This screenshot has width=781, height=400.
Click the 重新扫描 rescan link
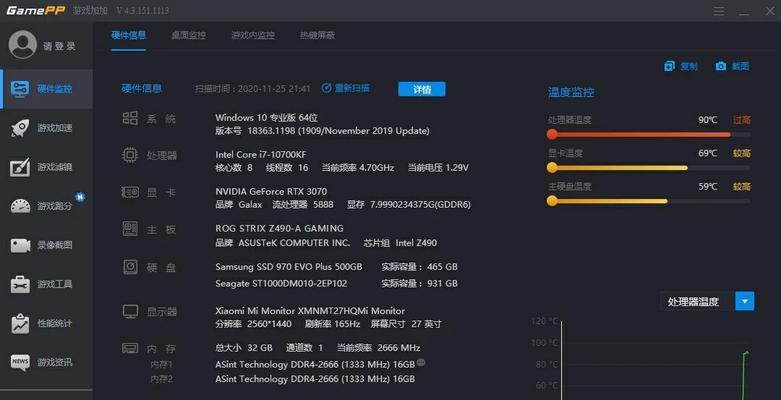(352, 88)
